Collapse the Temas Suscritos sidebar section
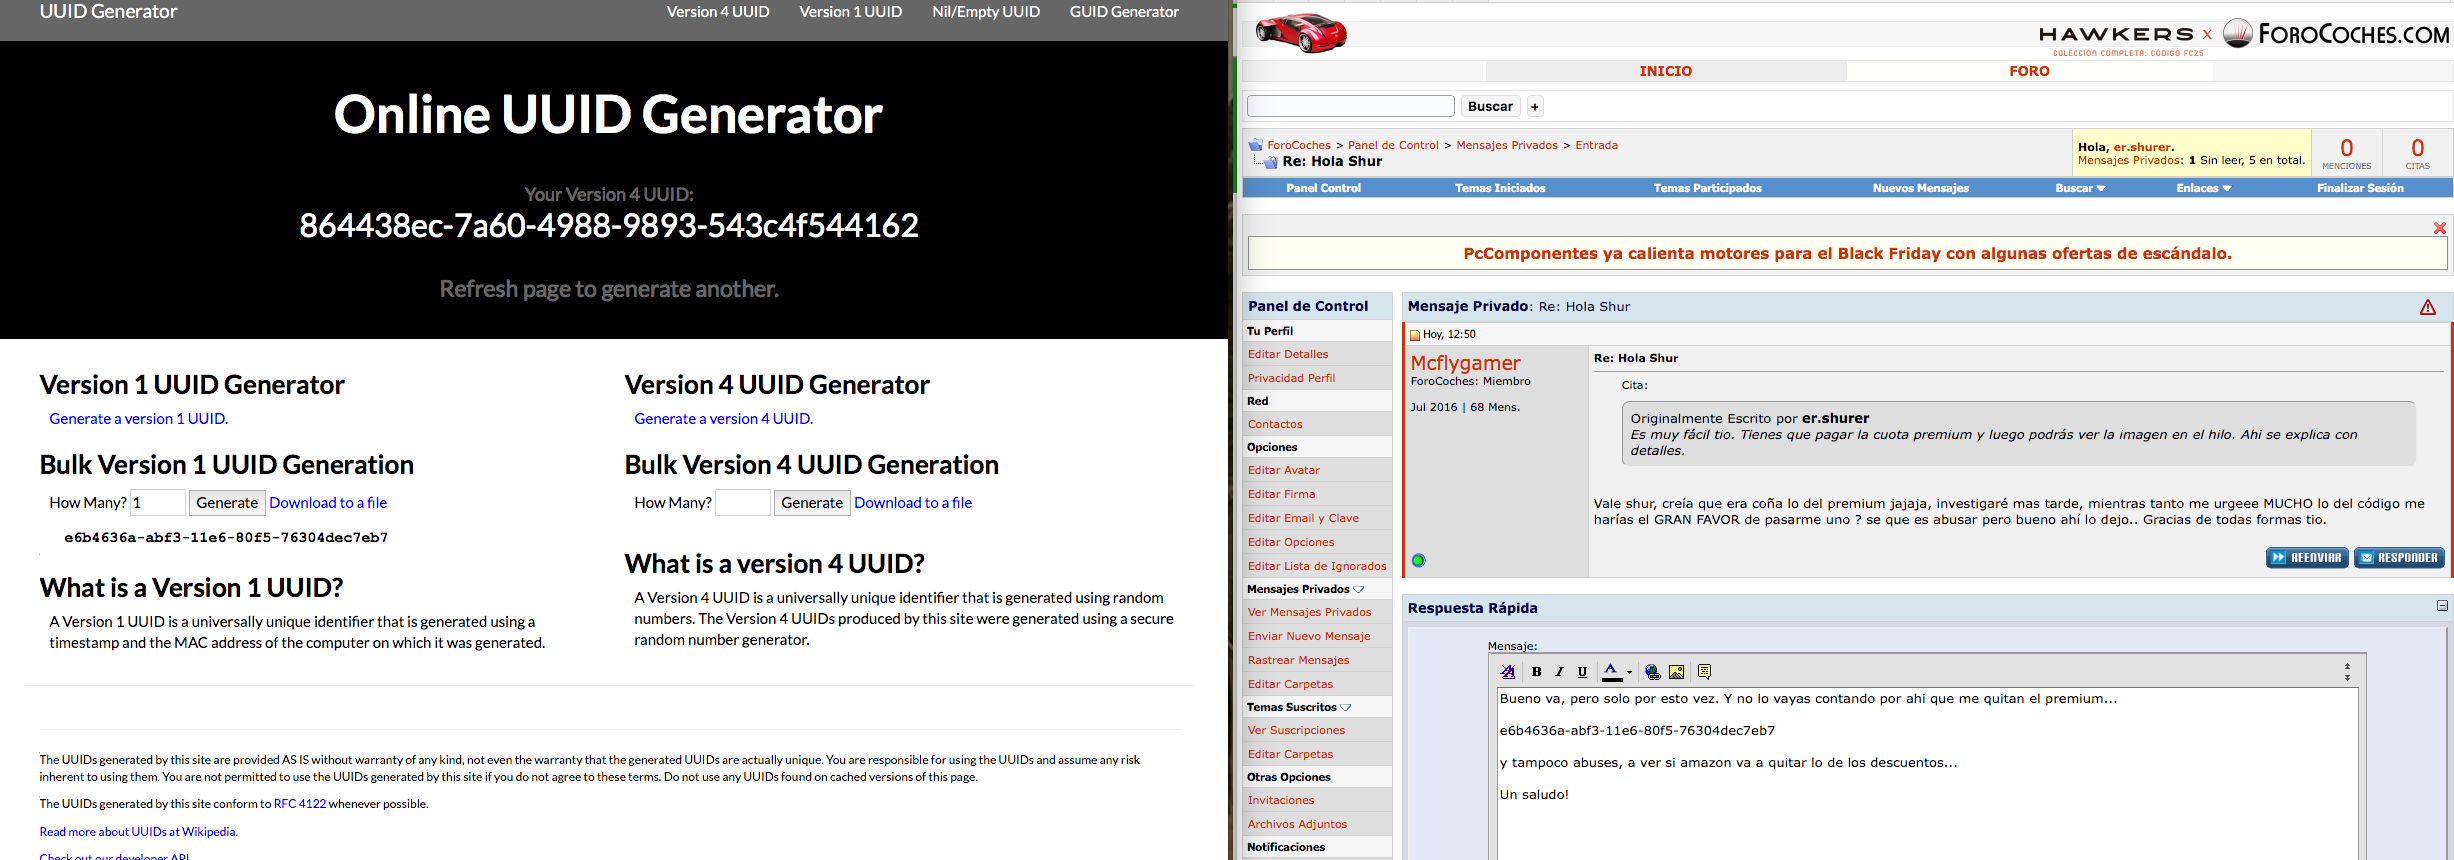 pos(1345,707)
